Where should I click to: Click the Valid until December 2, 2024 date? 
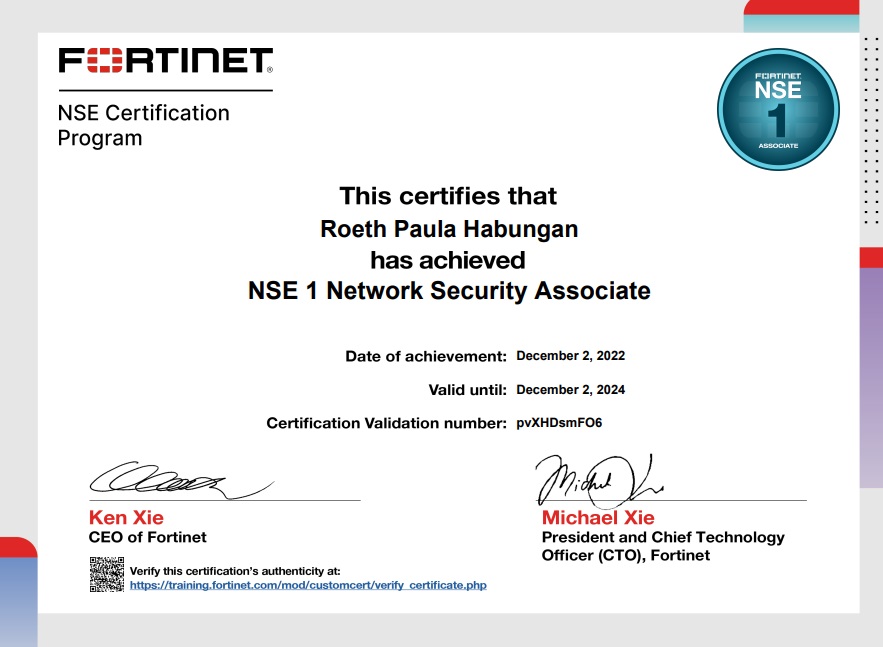point(570,389)
